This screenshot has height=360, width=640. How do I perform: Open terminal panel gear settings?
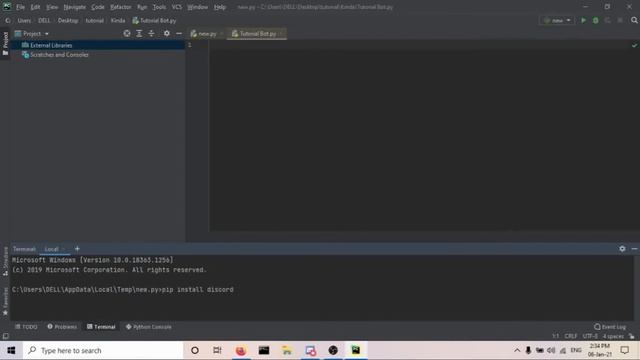pyautogui.click(x=622, y=249)
